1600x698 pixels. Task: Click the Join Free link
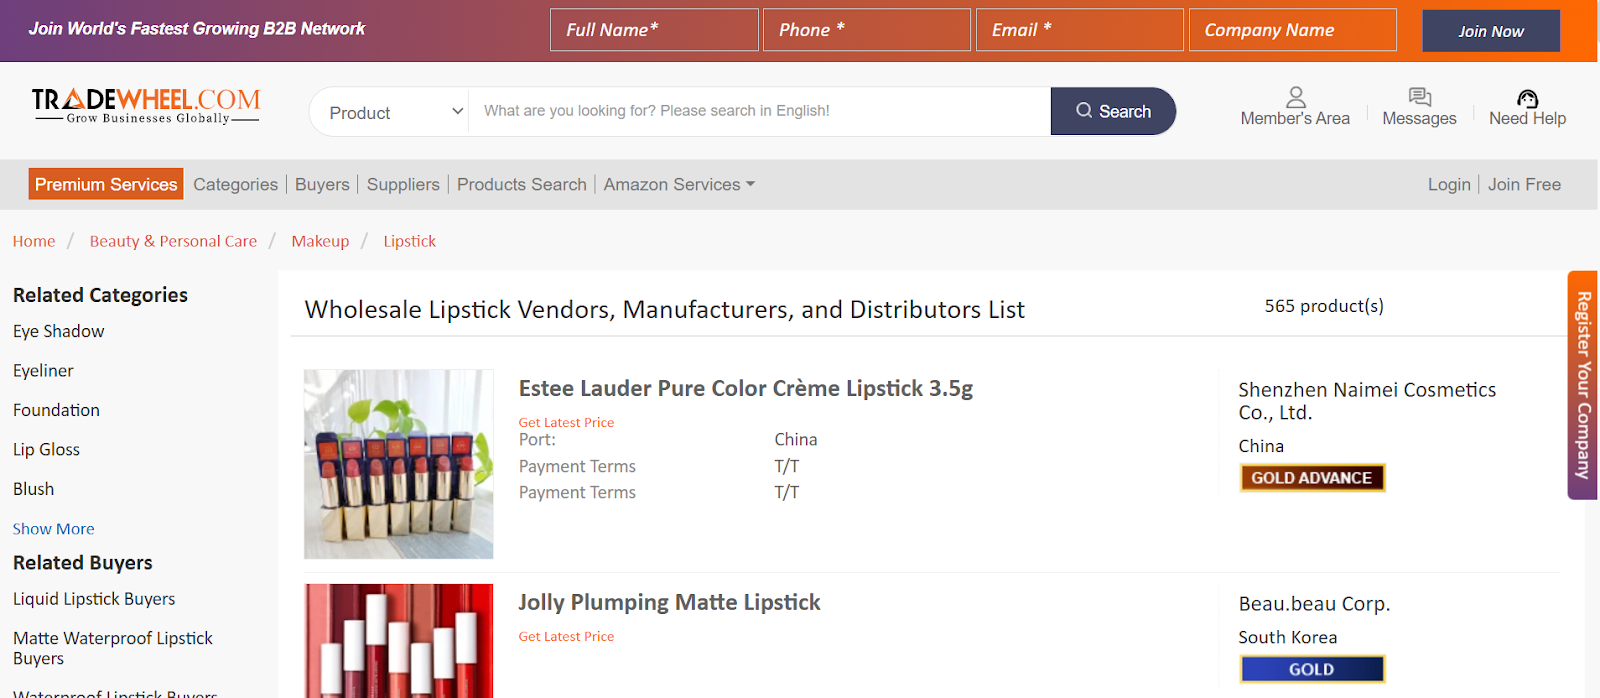(1524, 185)
